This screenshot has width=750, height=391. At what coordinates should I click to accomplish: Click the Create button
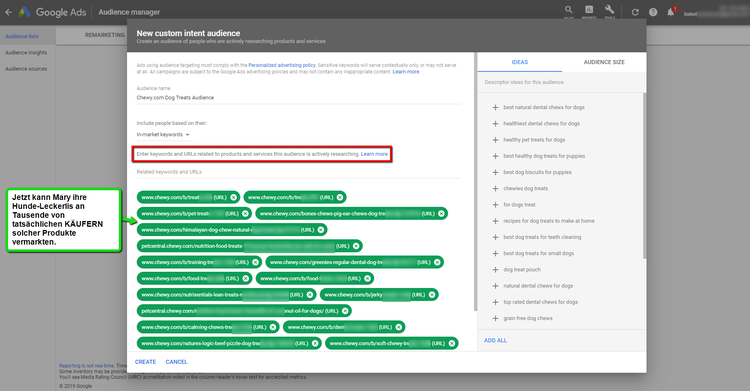(145, 362)
